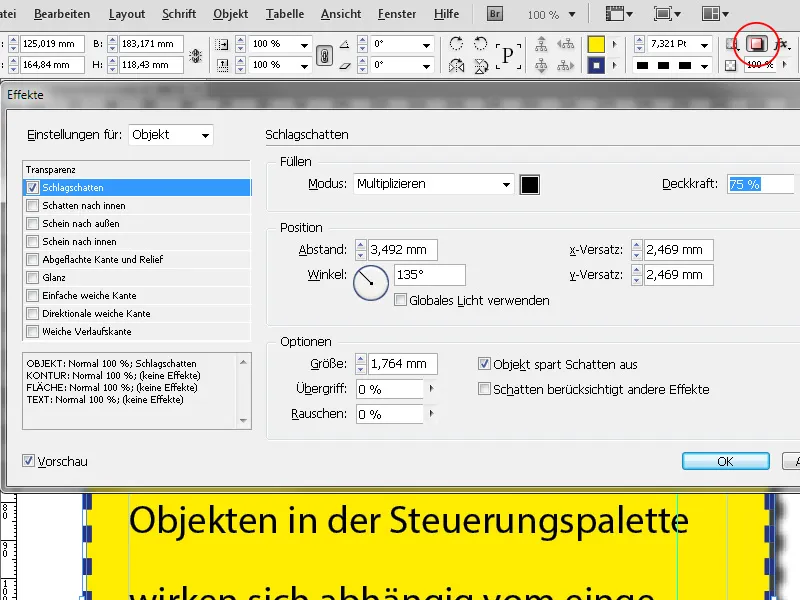The width and height of the screenshot is (800, 600).
Task: Open the Tabelle menu
Action: tap(285, 14)
